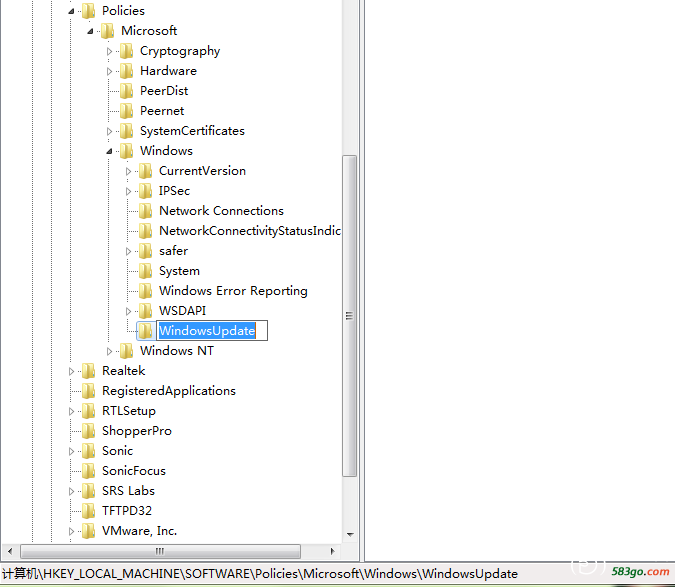This screenshot has height=587, width=675.
Task: Expand the SystemCertificates key
Action: 109,131
